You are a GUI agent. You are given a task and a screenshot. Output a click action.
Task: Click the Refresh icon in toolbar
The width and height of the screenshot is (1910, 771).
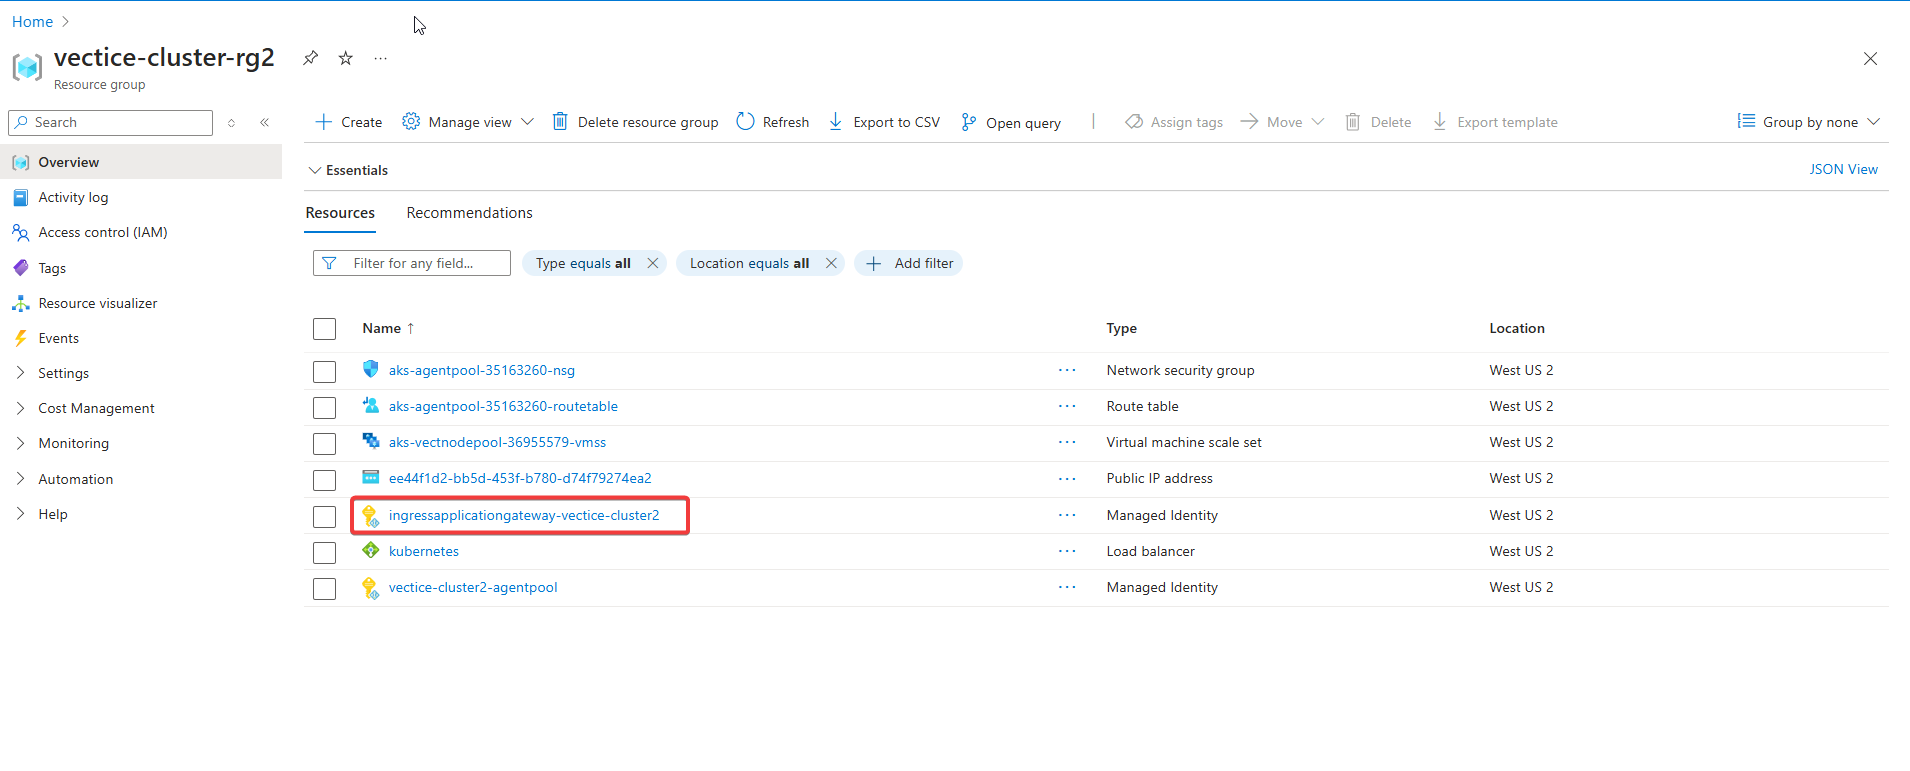point(745,122)
